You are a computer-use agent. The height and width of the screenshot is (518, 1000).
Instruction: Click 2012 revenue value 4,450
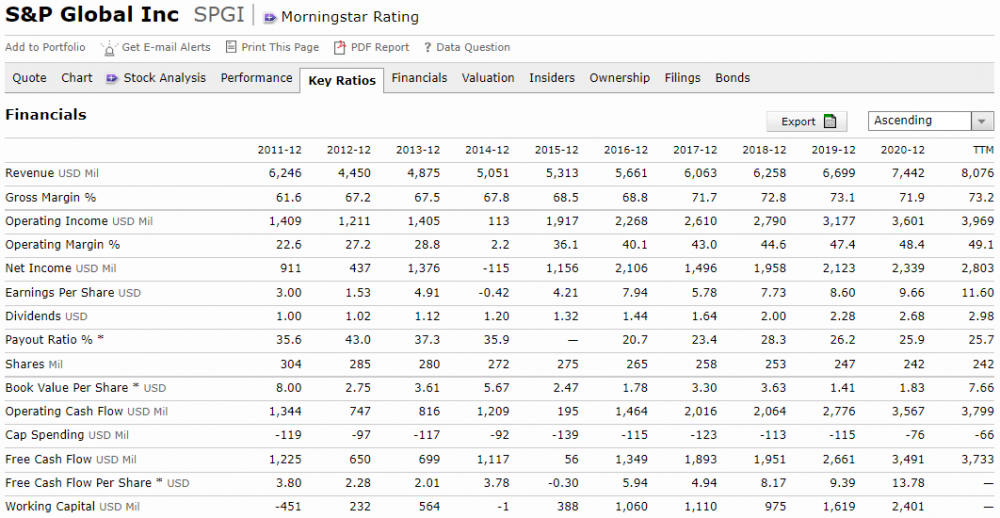coord(355,174)
